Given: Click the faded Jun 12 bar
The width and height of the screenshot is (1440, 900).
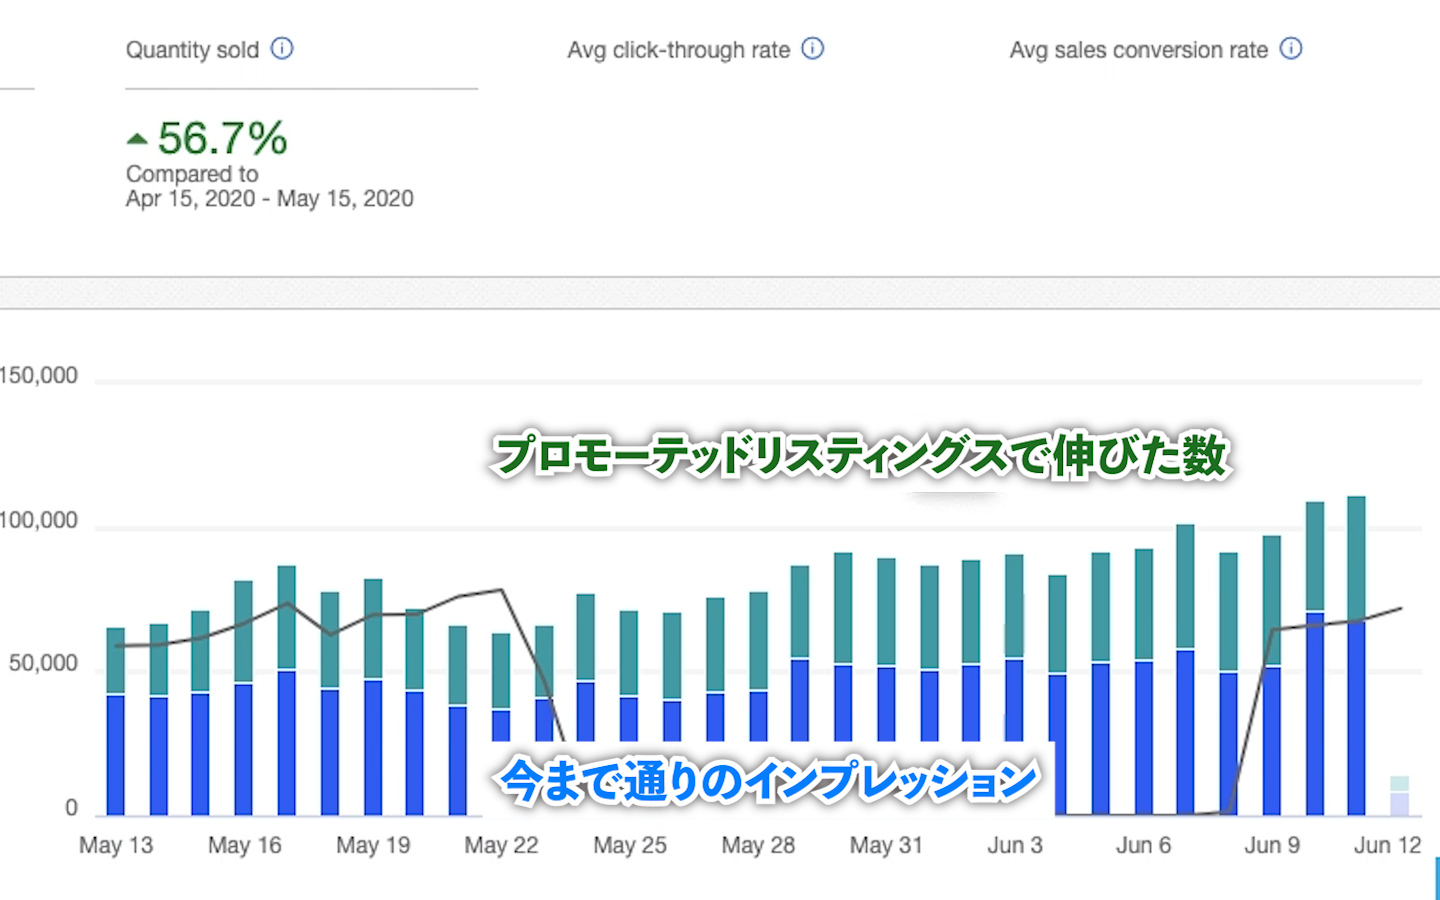Looking at the screenshot, I should 1399,798.
